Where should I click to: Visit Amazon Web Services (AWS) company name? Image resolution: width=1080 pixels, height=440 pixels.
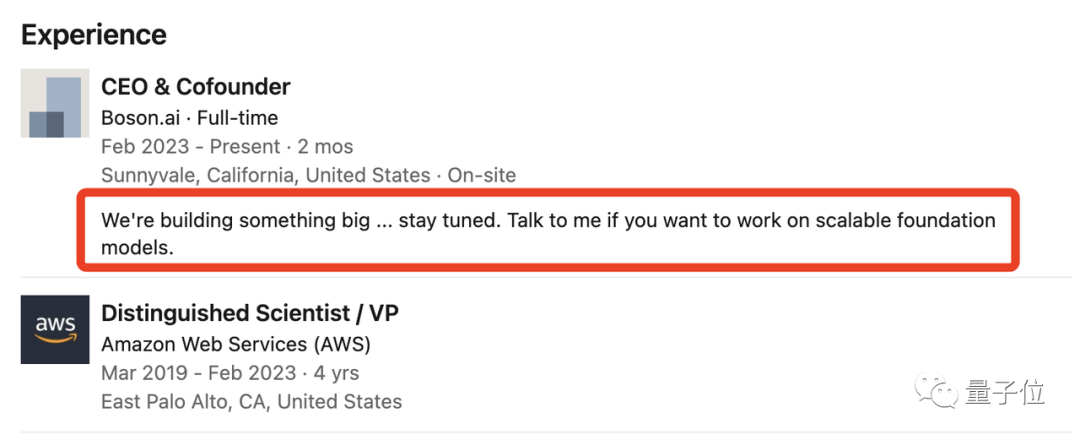(236, 344)
